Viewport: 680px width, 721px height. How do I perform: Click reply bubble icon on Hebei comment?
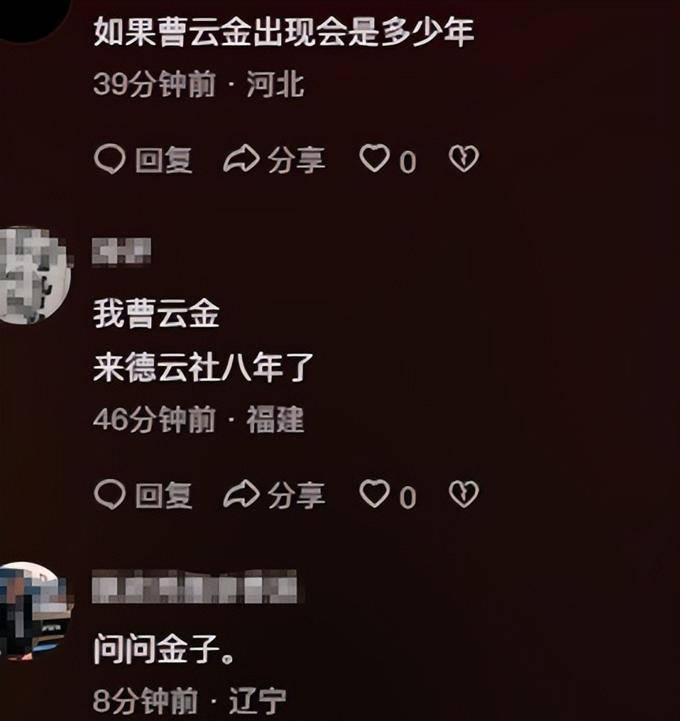pyautogui.click(x=109, y=159)
